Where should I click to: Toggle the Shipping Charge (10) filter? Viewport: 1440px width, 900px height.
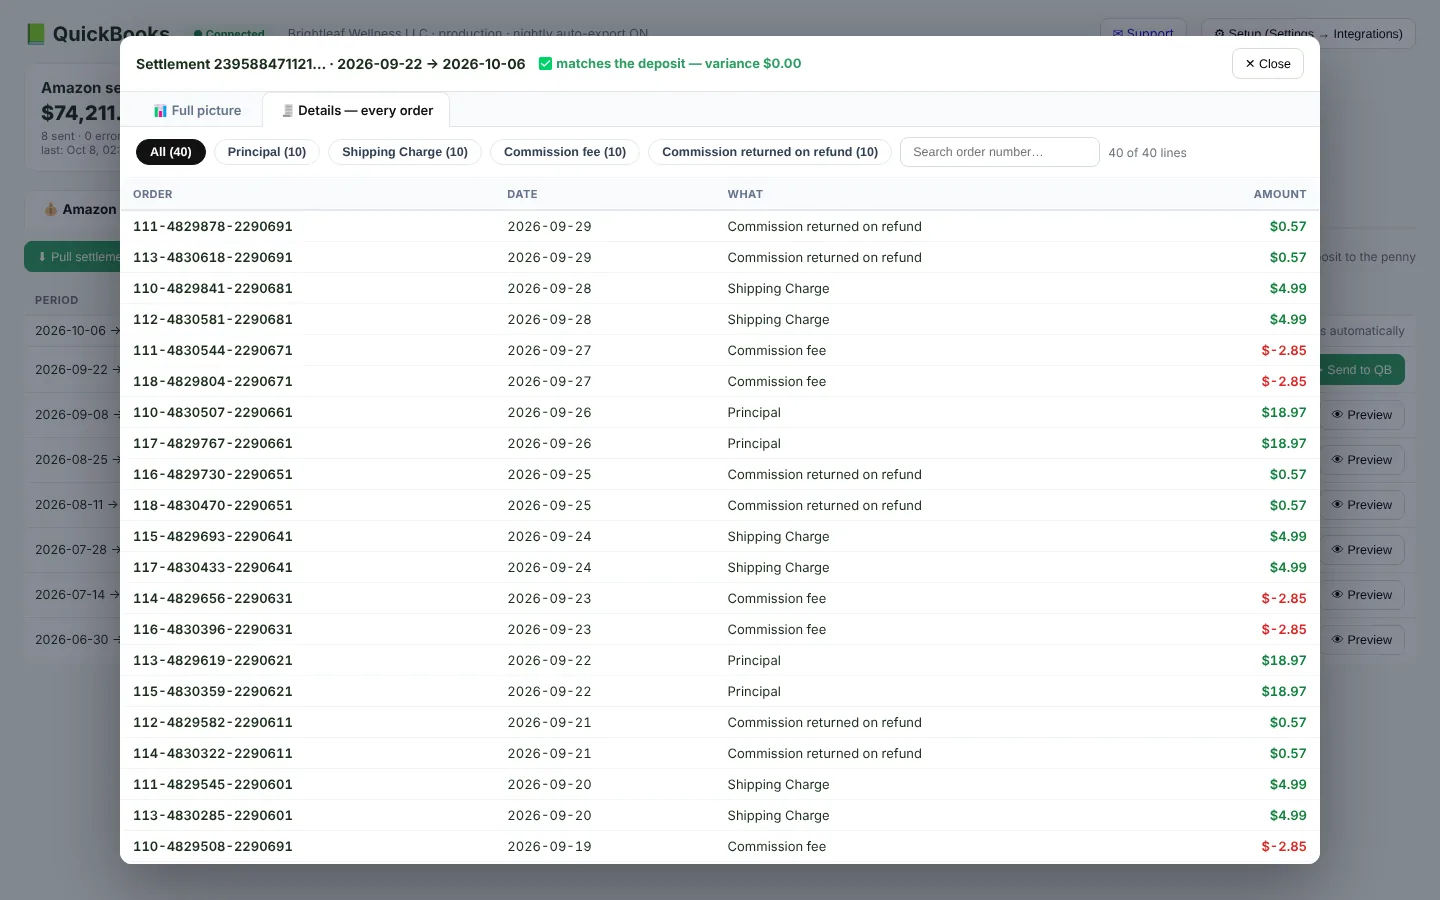click(405, 152)
